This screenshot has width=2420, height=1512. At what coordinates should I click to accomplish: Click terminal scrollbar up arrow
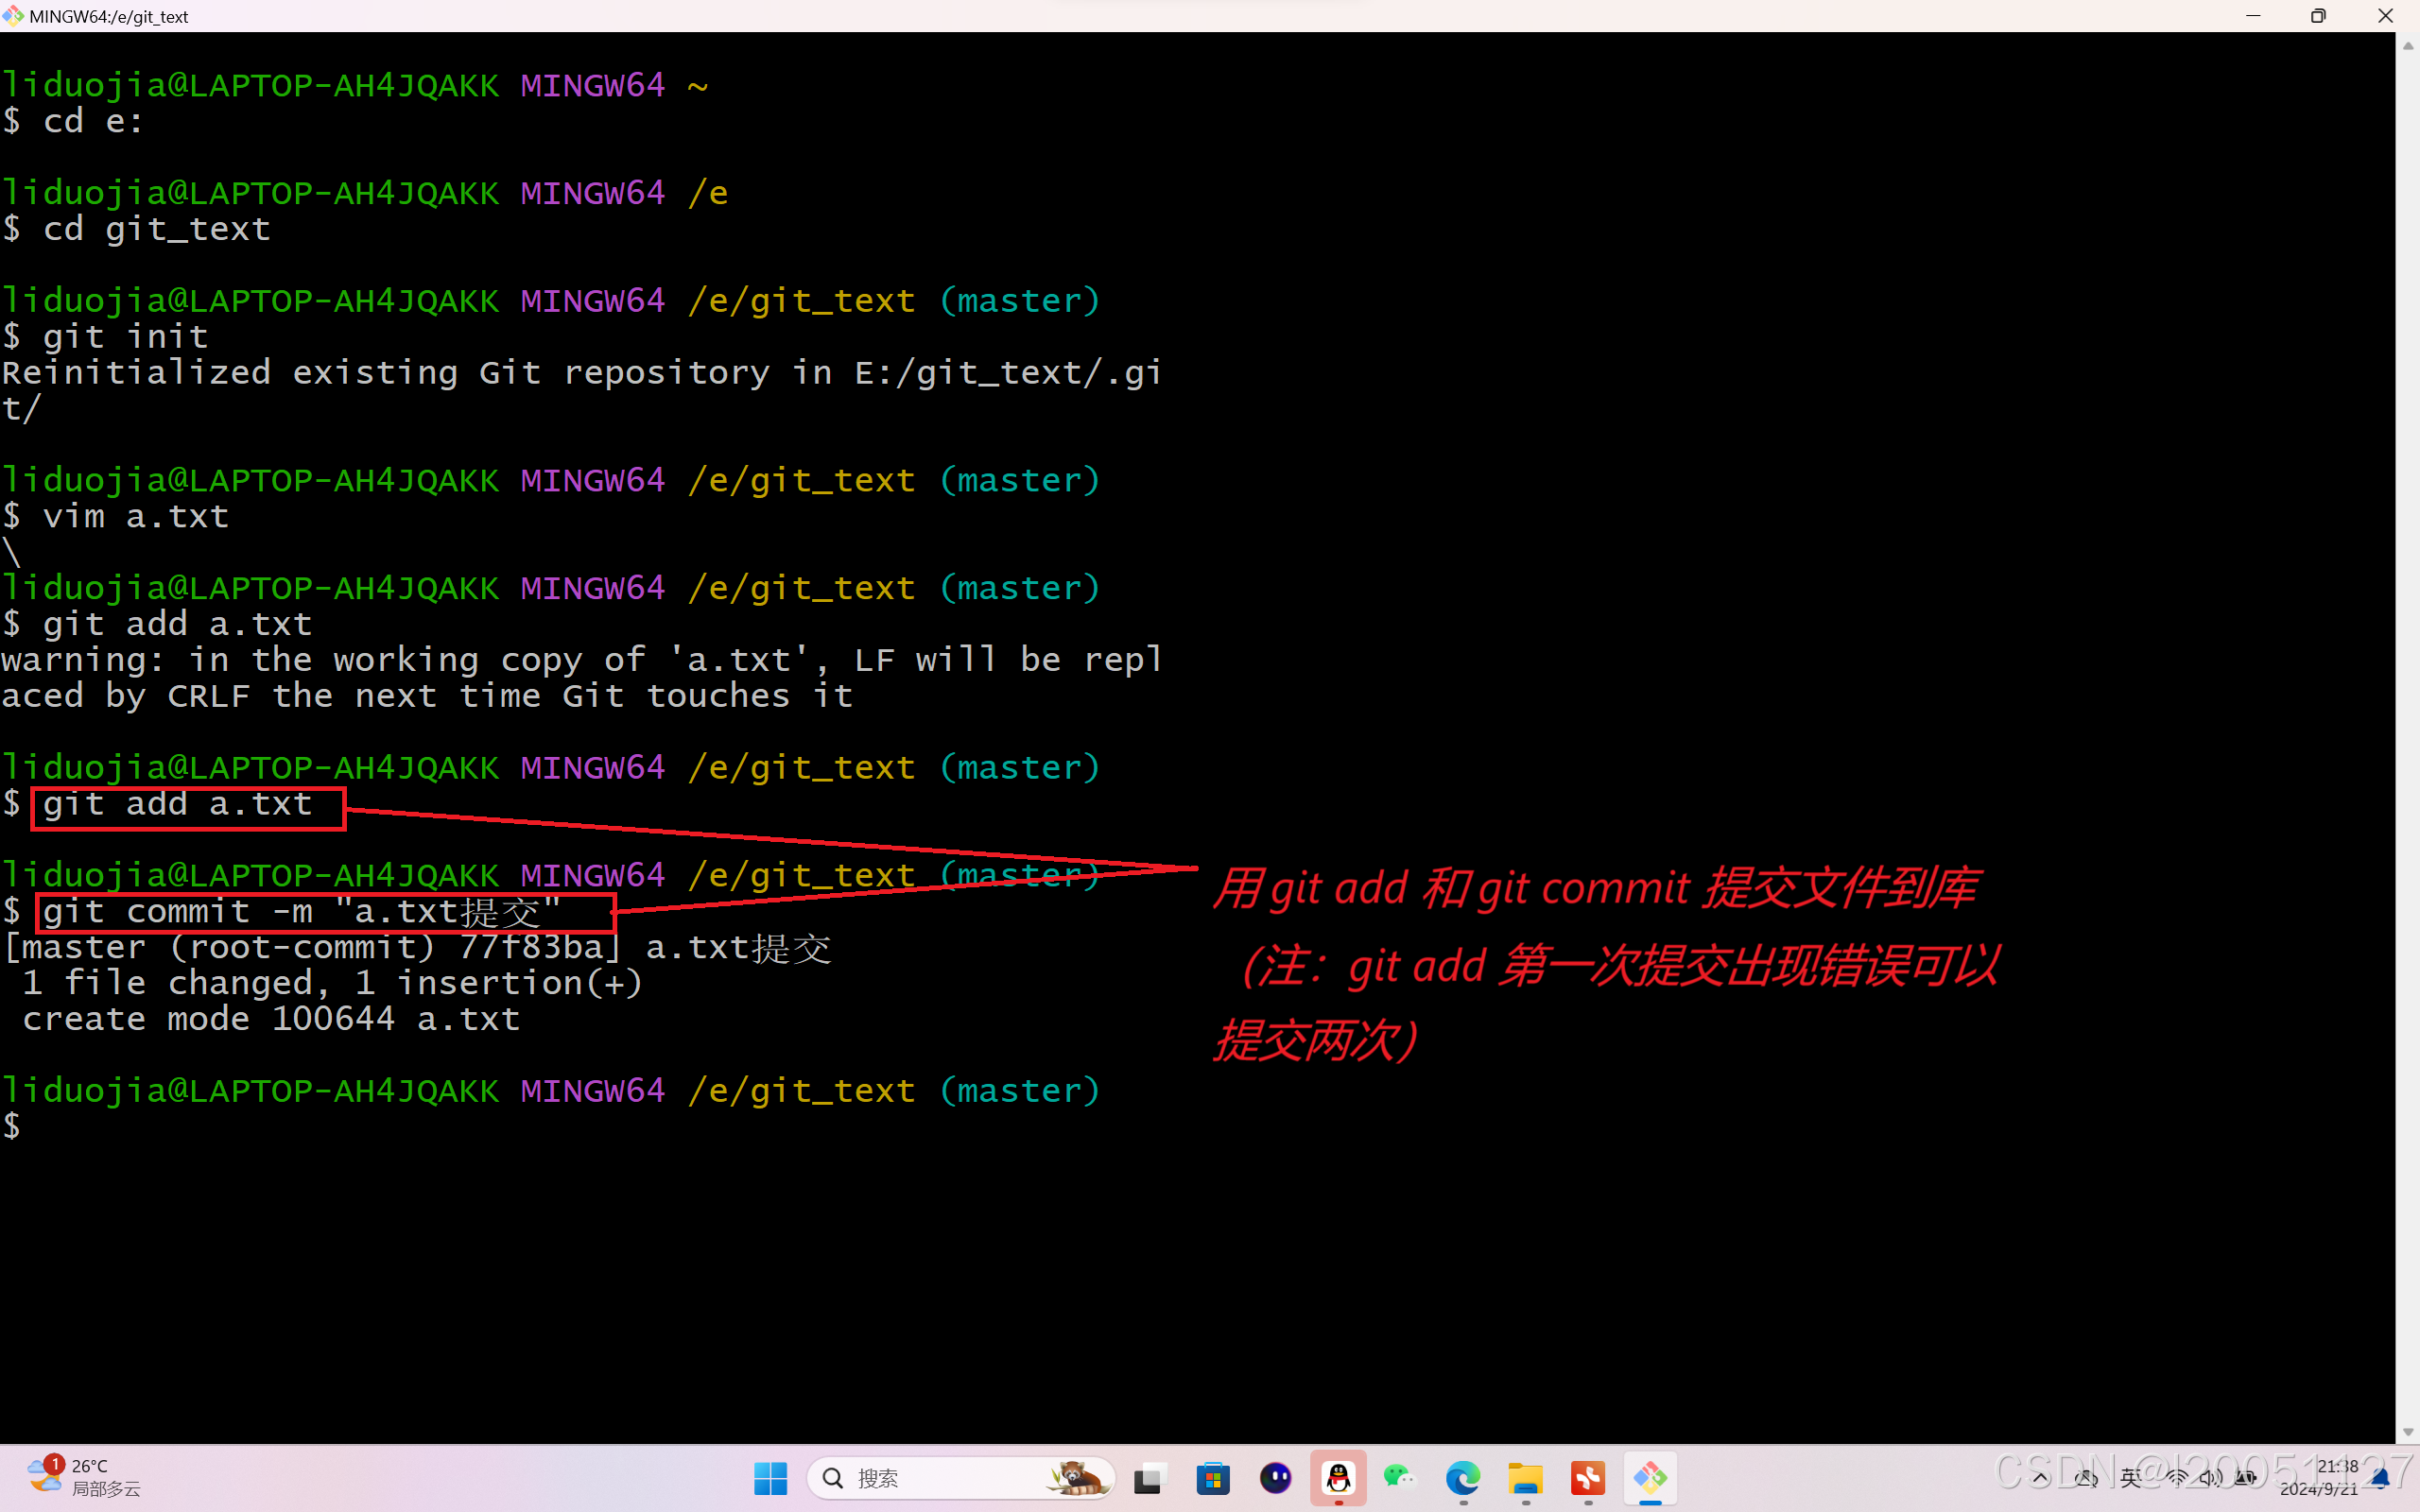[2407, 46]
